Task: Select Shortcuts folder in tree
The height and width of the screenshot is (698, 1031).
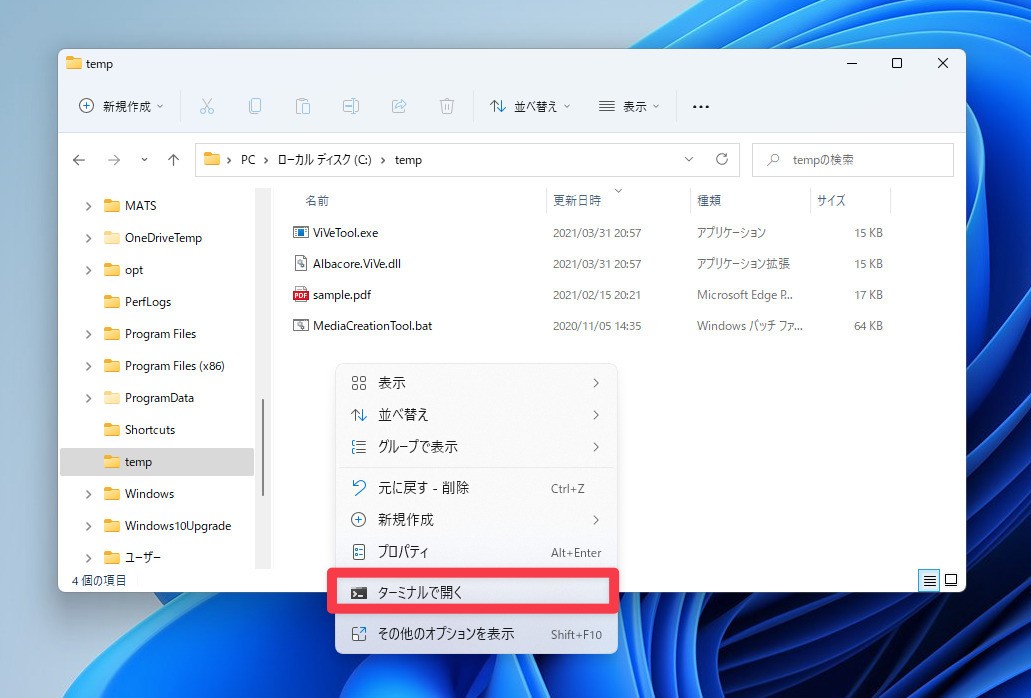Action: (x=150, y=430)
